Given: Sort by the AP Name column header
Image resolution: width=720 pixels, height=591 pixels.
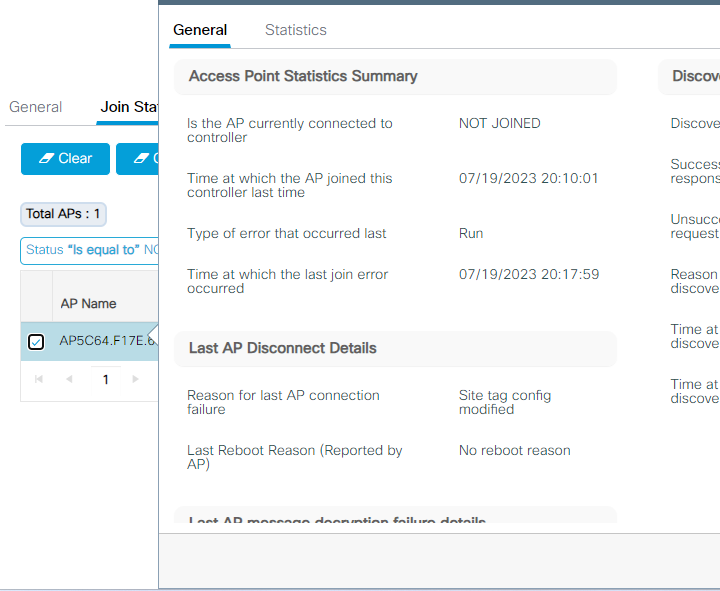Looking at the screenshot, I should point(88,303).
